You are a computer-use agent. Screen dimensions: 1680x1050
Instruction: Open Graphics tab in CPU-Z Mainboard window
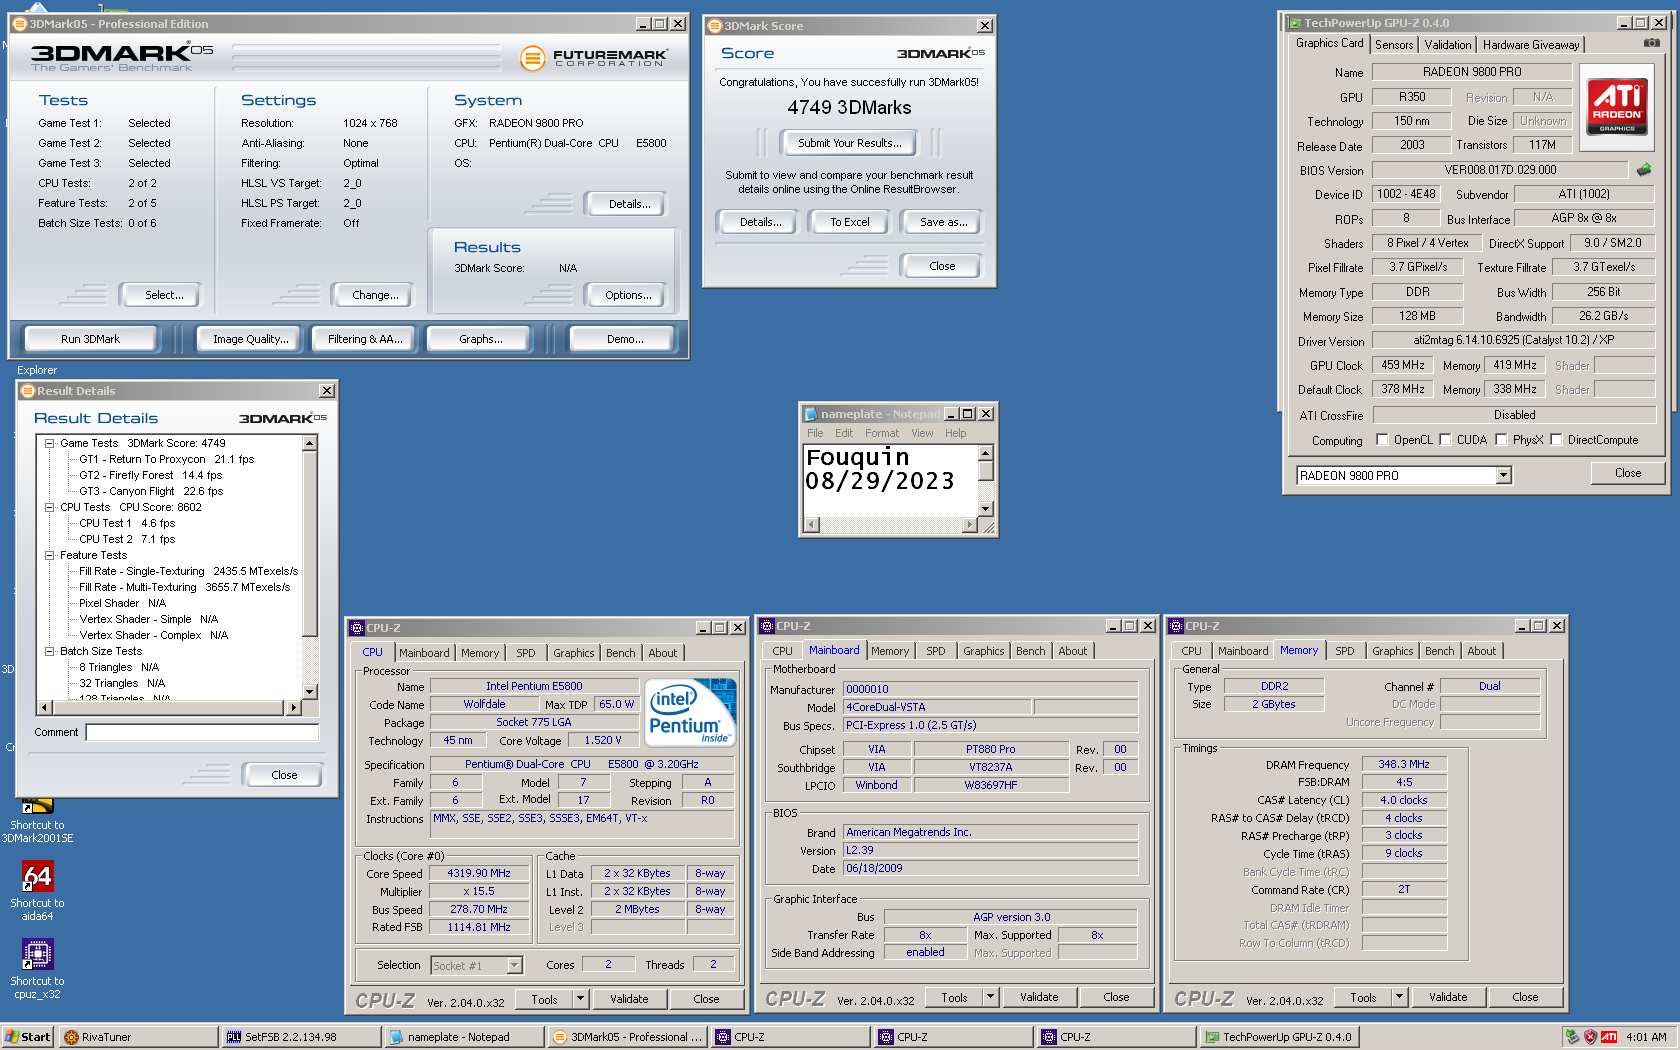click(983, 651)
